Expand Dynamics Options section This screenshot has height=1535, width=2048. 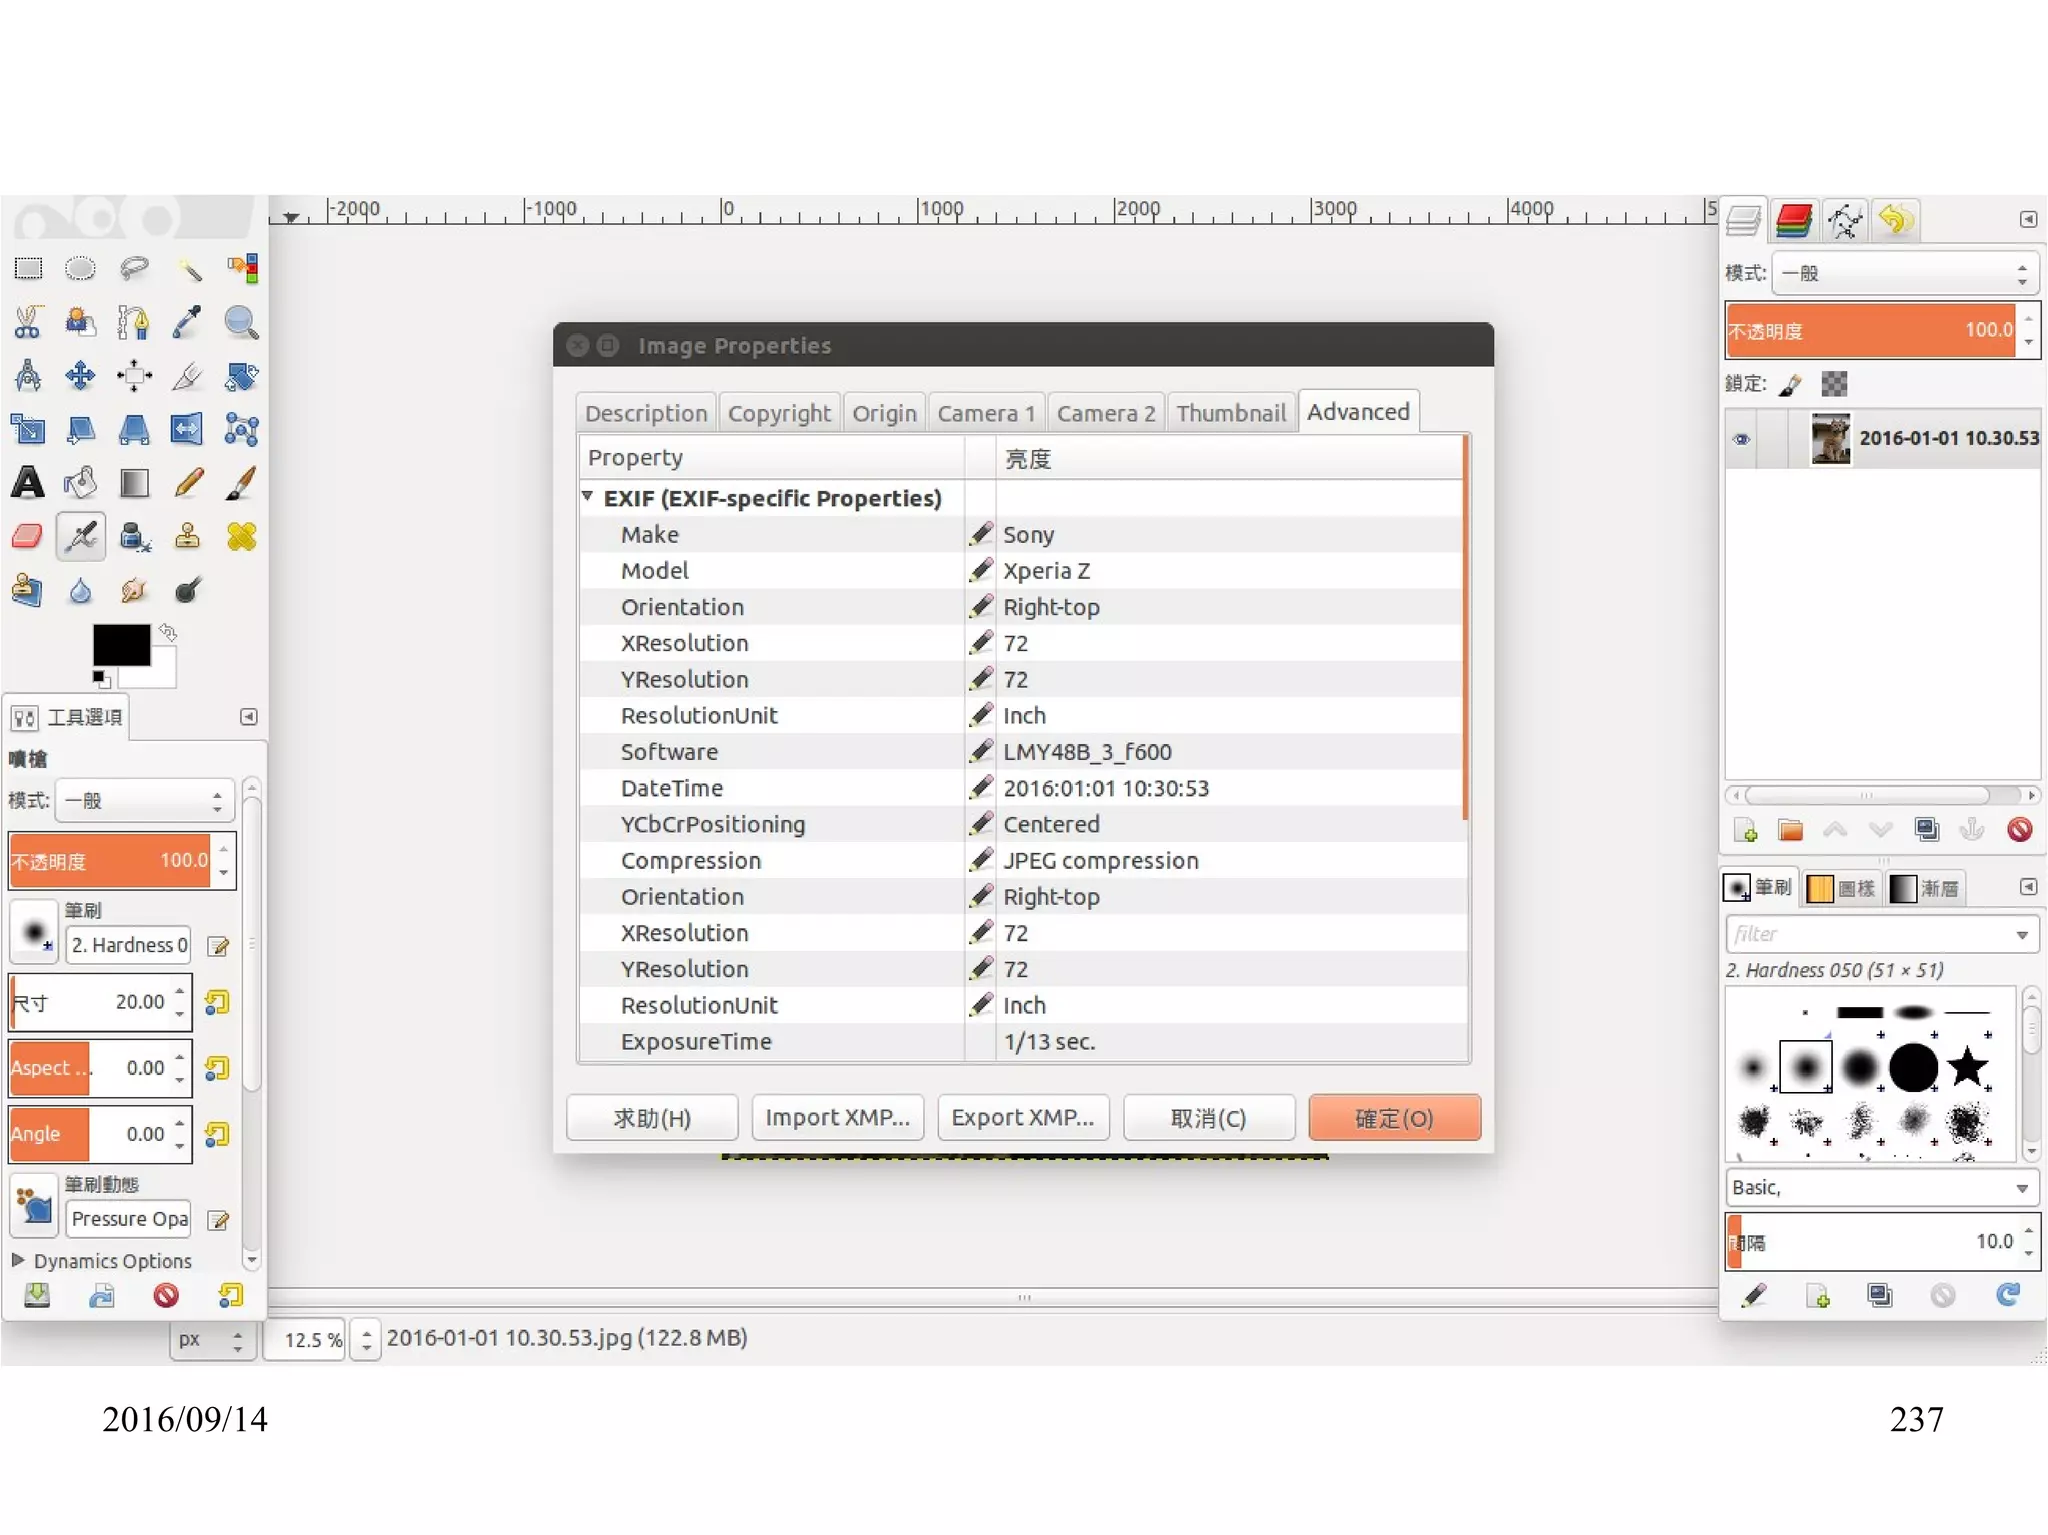(x=18, y=1260)
